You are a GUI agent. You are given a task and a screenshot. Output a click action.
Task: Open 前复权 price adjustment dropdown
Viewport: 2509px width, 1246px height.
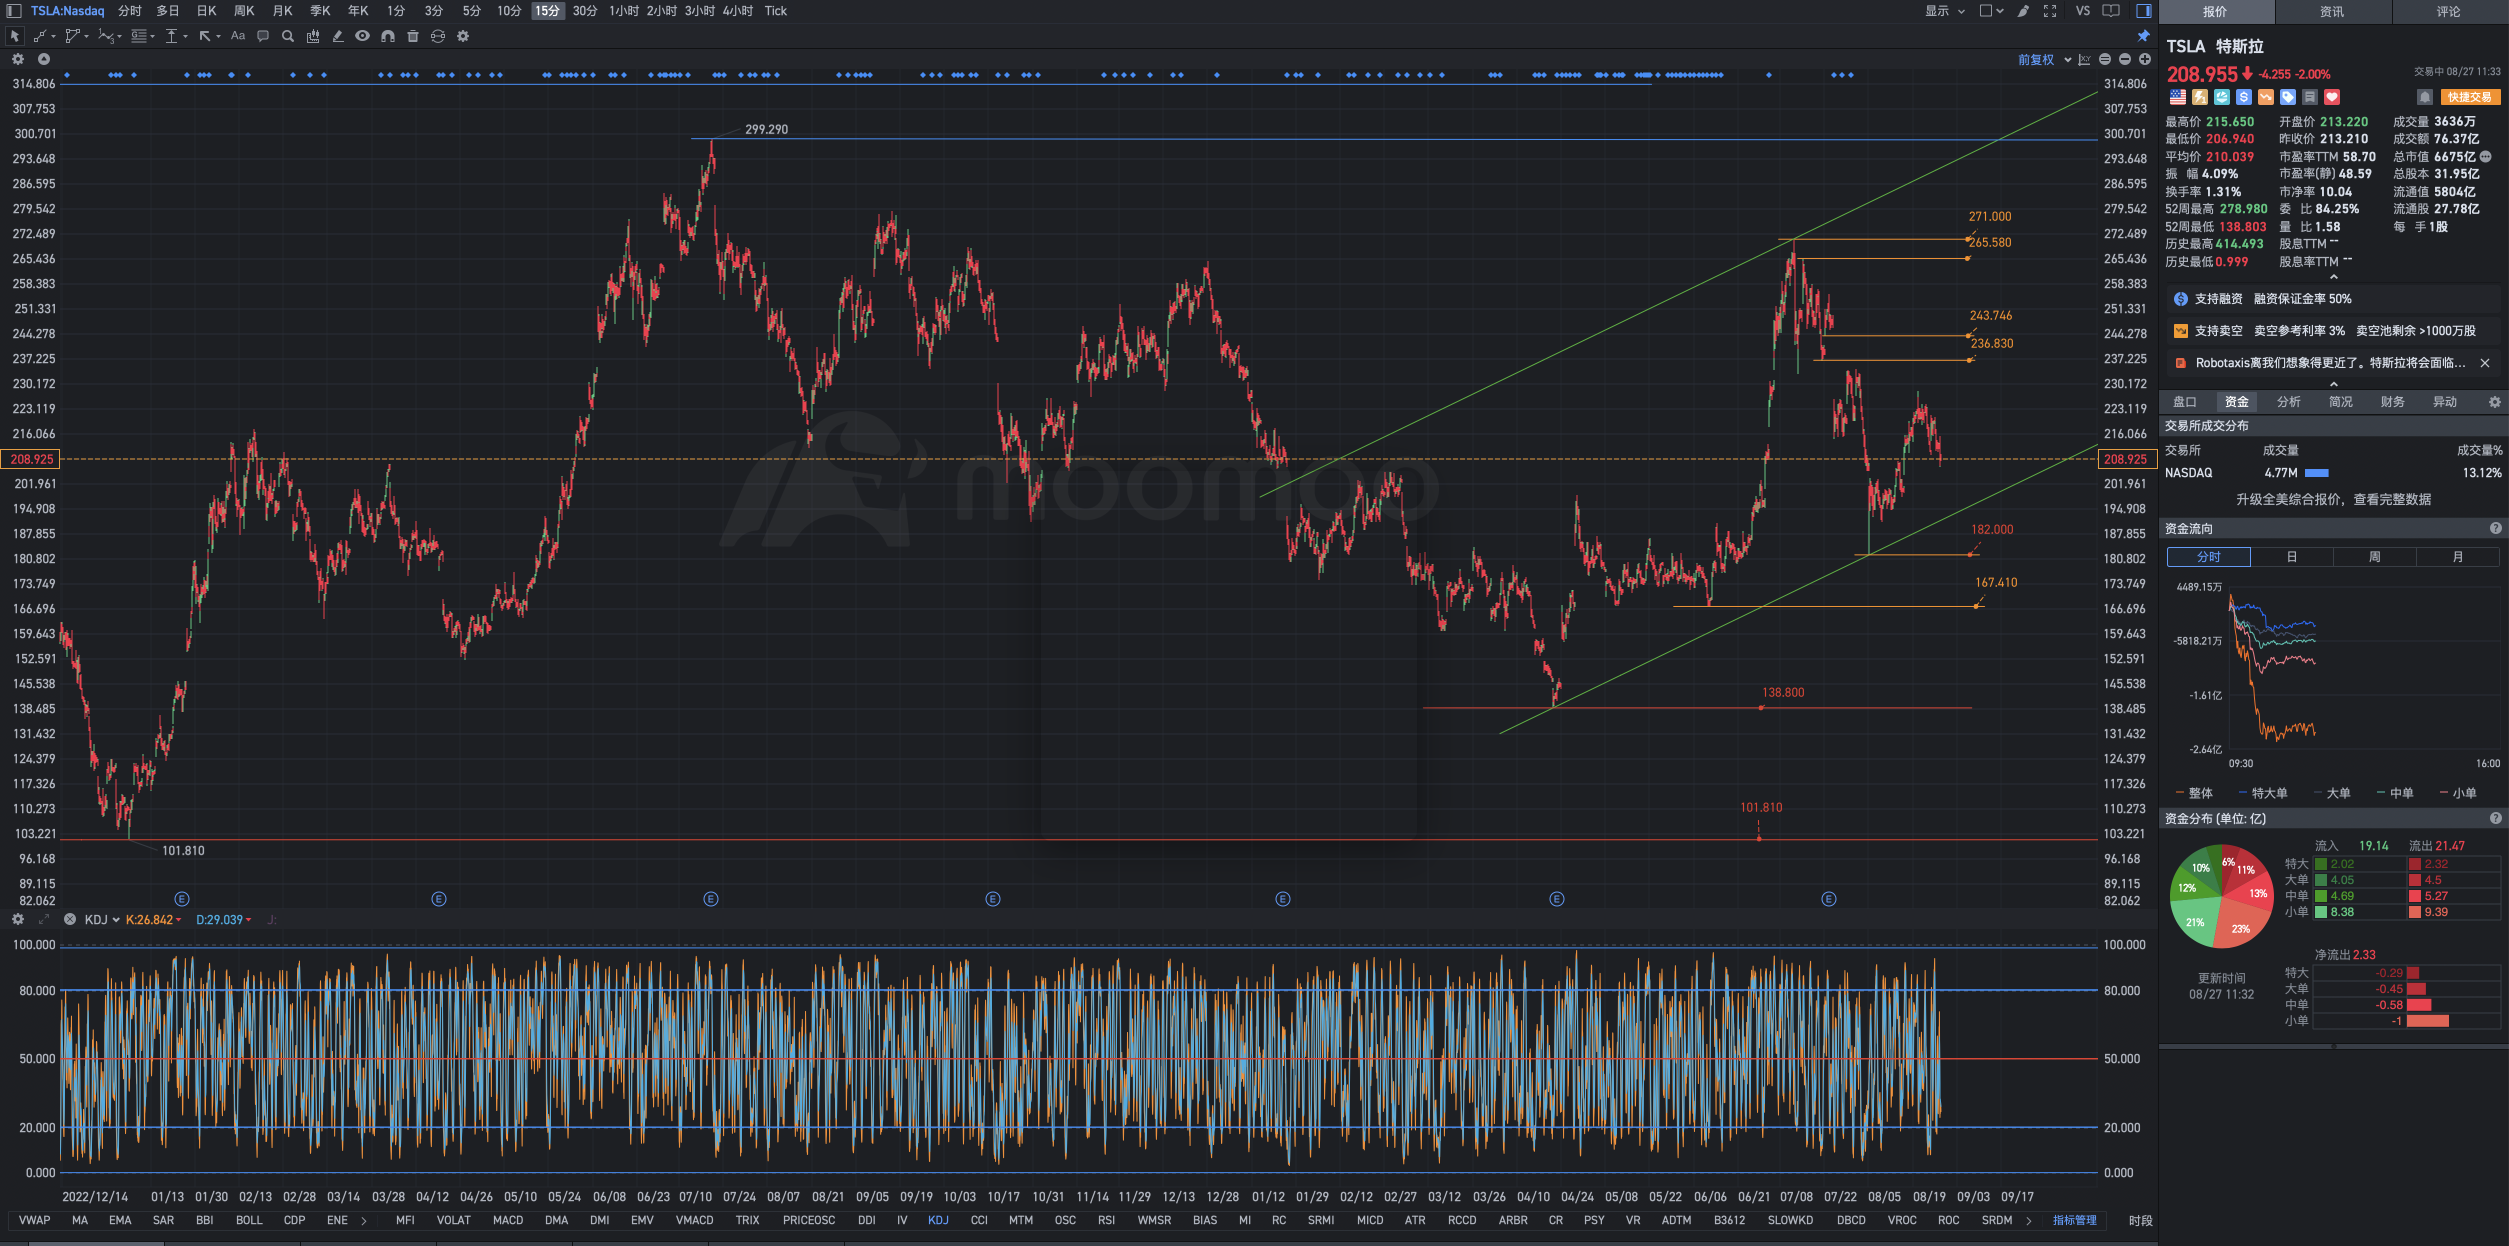(2044, 60)
